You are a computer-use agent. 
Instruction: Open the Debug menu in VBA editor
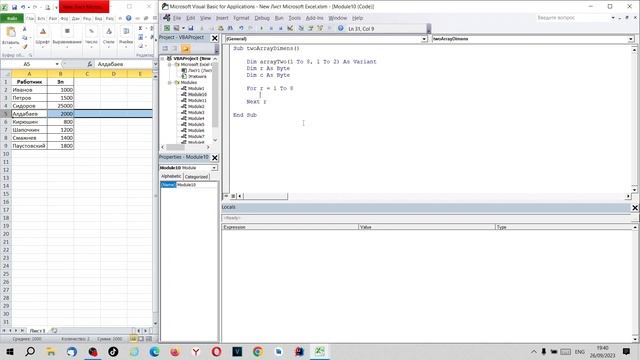[262, 18]
